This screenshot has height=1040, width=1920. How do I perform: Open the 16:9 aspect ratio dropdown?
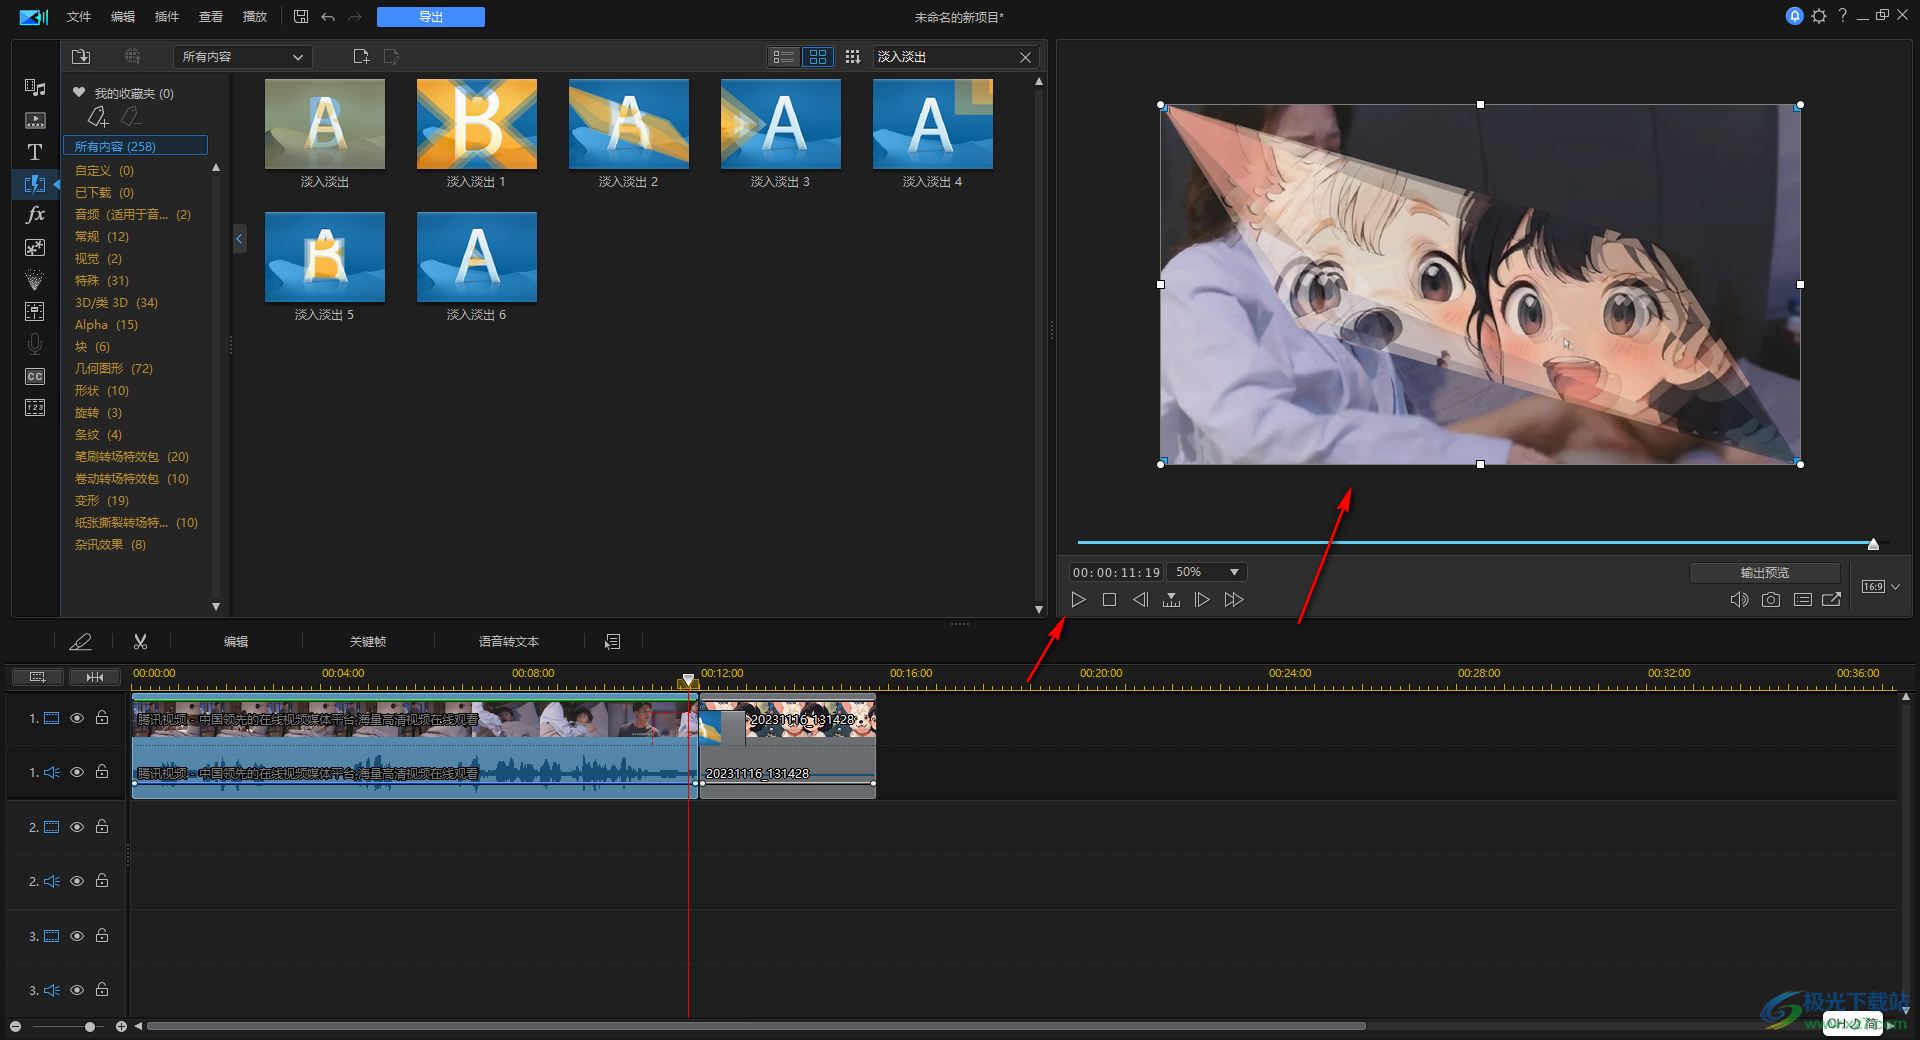pos(1880,587)
